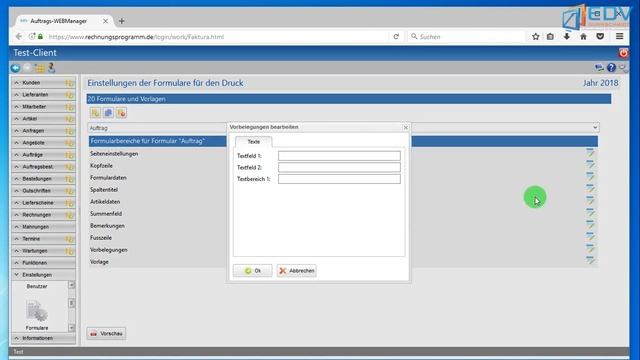
Task: Click the new-record icon next to Kunden
Action: coord(69,83)
